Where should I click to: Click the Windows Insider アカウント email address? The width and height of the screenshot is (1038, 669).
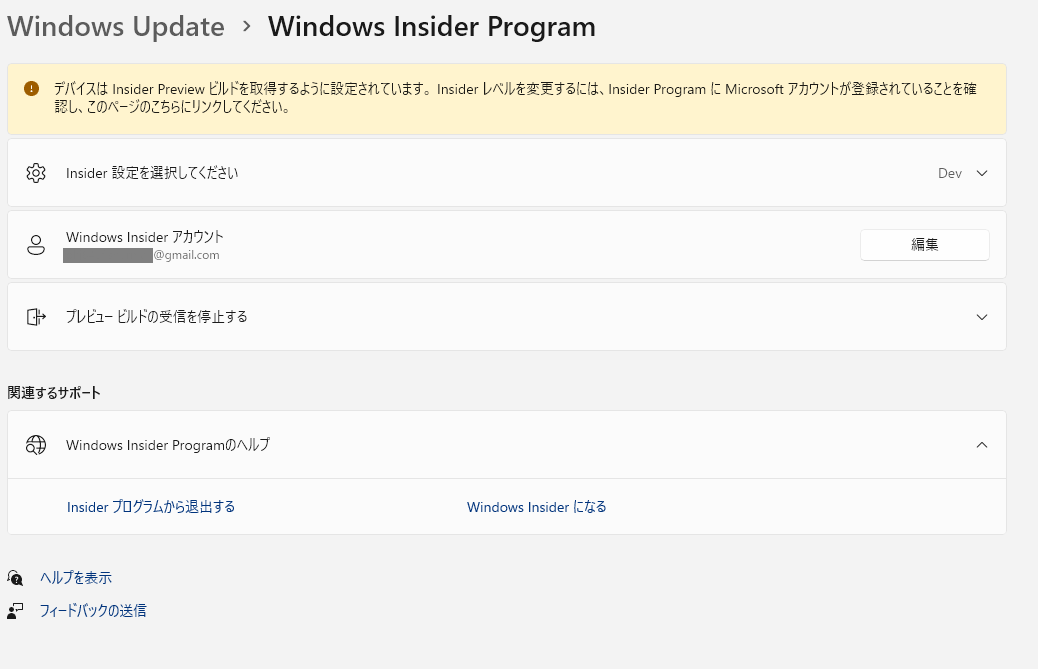click(x=141, y=255)
